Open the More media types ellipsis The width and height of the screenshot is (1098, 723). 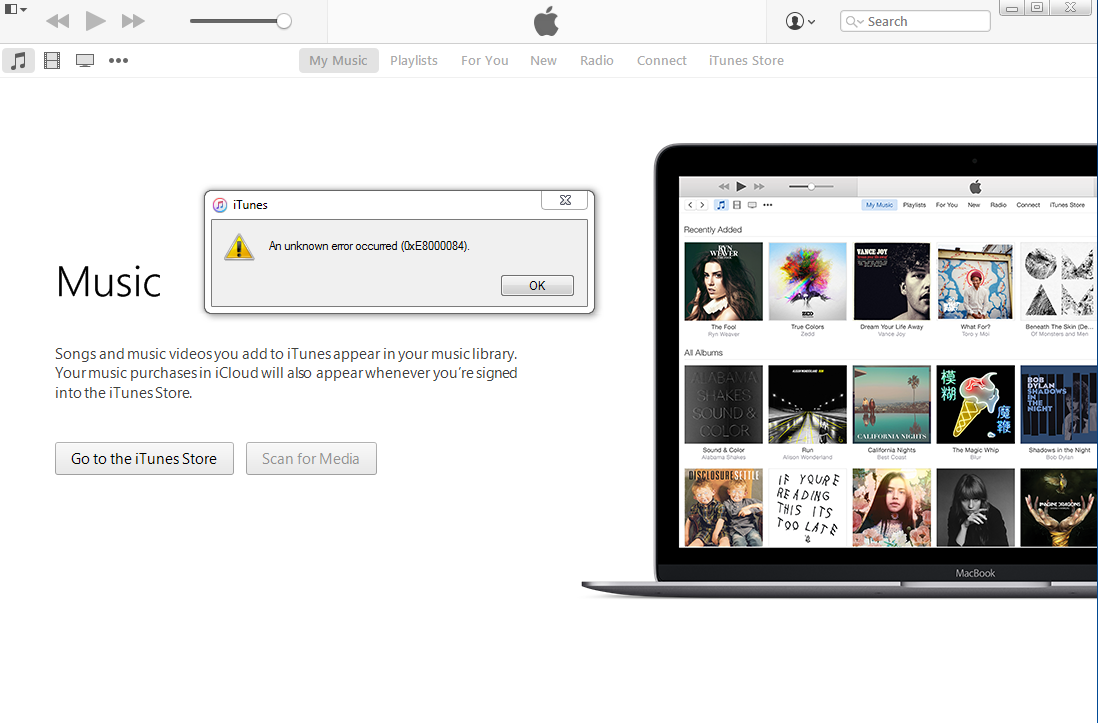118,60
